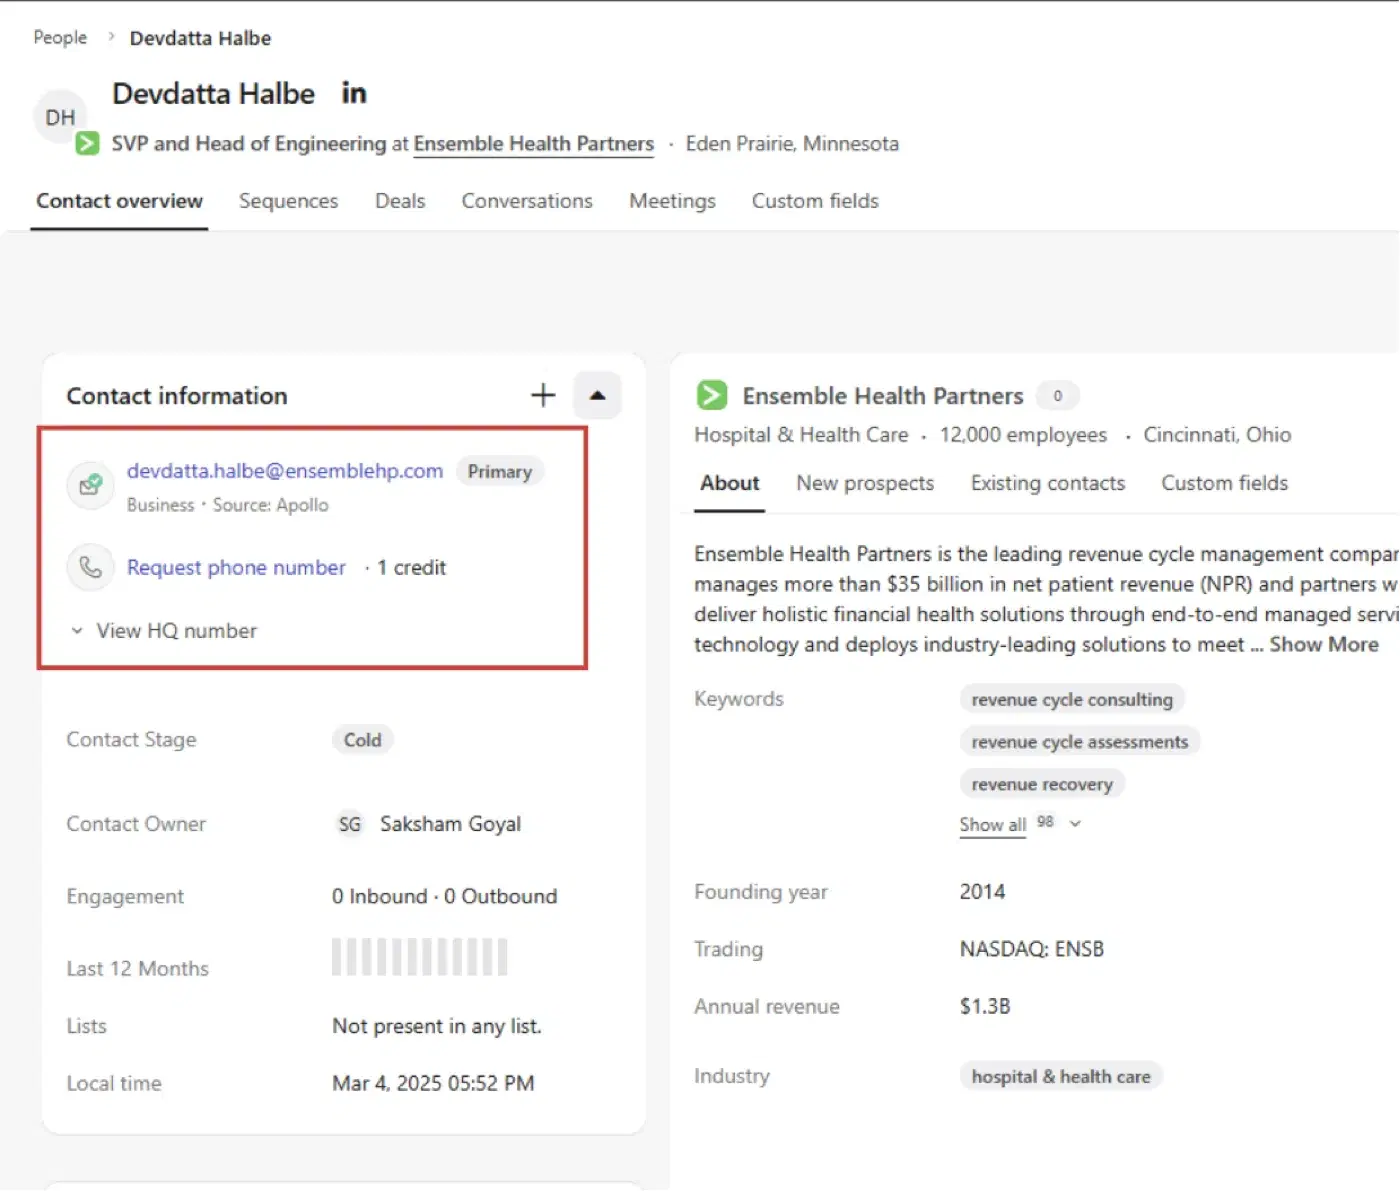This screenshot has width=1400, height=1191.
Task: Select the revenue recovery keyword tag
Action: (1042, 784)
